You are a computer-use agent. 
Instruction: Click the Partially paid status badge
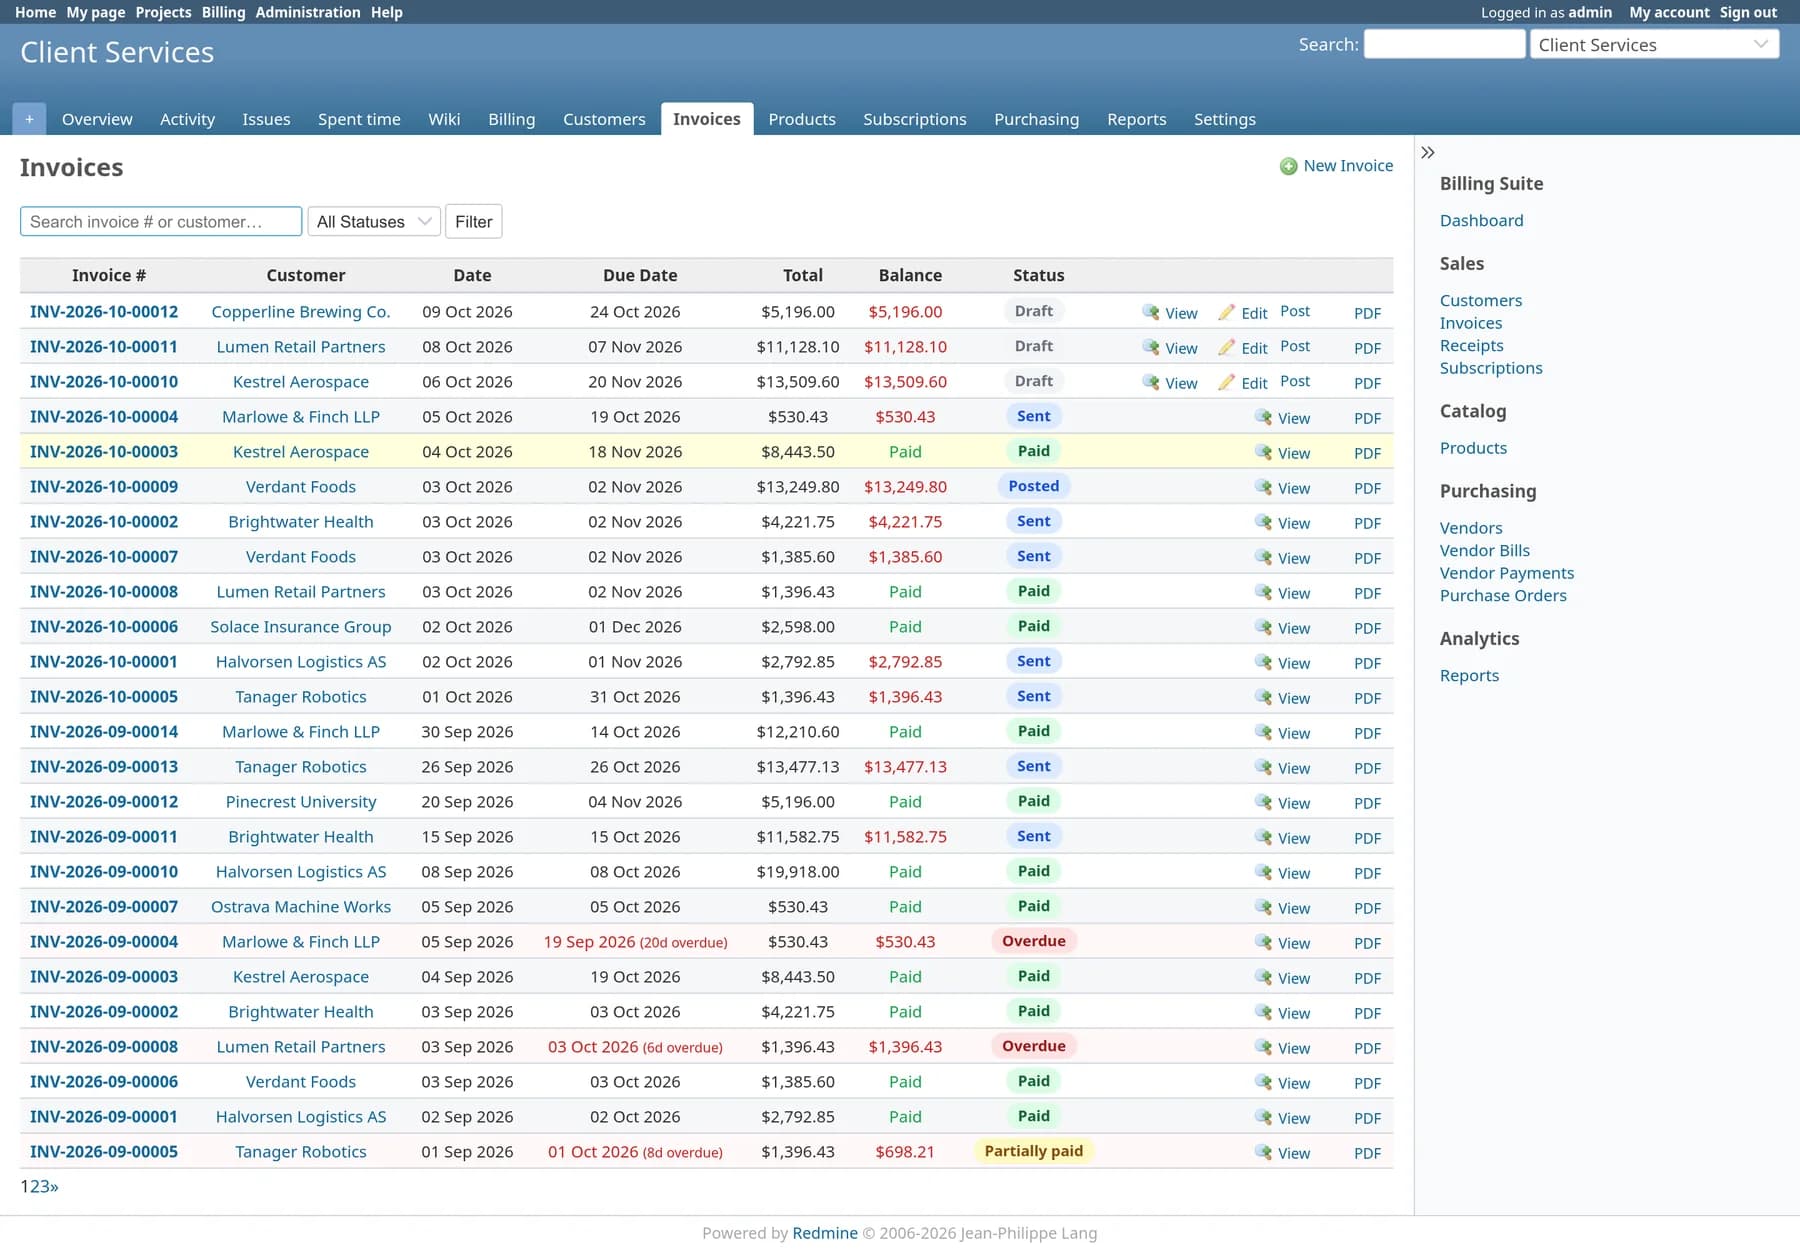pos(1034,1151)
